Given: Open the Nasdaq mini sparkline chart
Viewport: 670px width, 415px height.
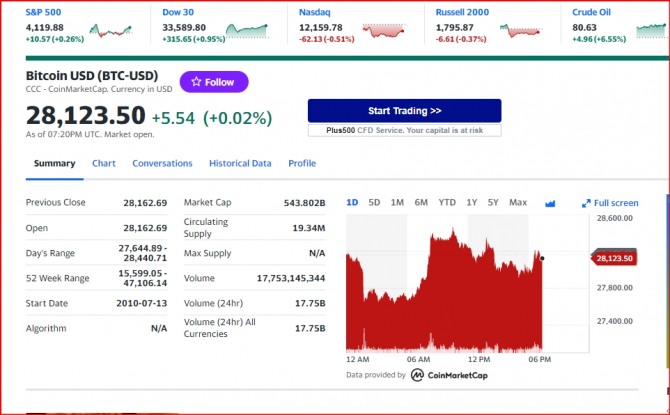Looking at the screenshot, I should (383, 31).
